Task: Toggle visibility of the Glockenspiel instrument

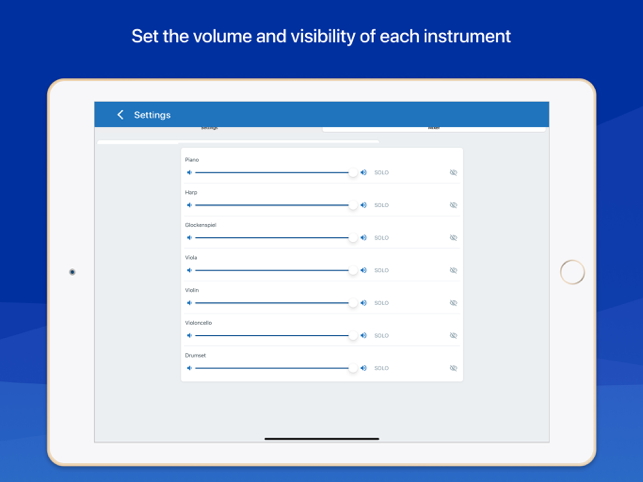Action: click(453, 238)
